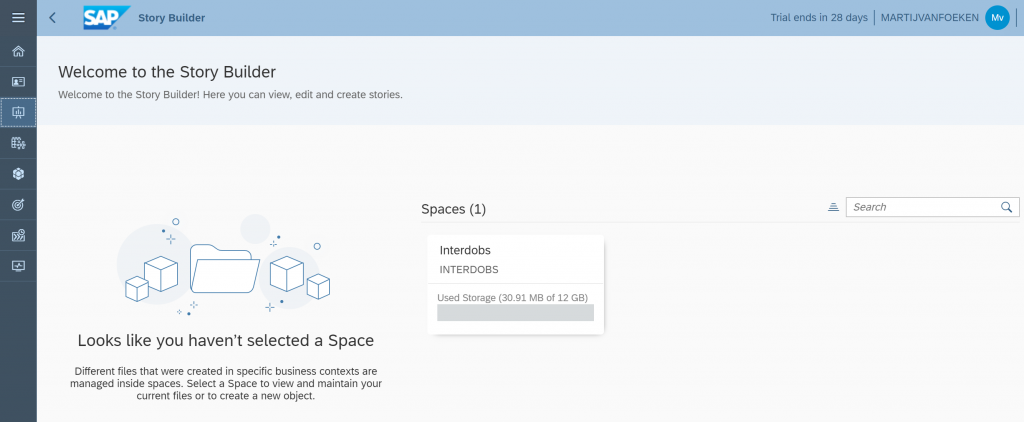This screenshot has height=422, width=1024.
Task: Click the Story Builder header title
Action: 172,18
